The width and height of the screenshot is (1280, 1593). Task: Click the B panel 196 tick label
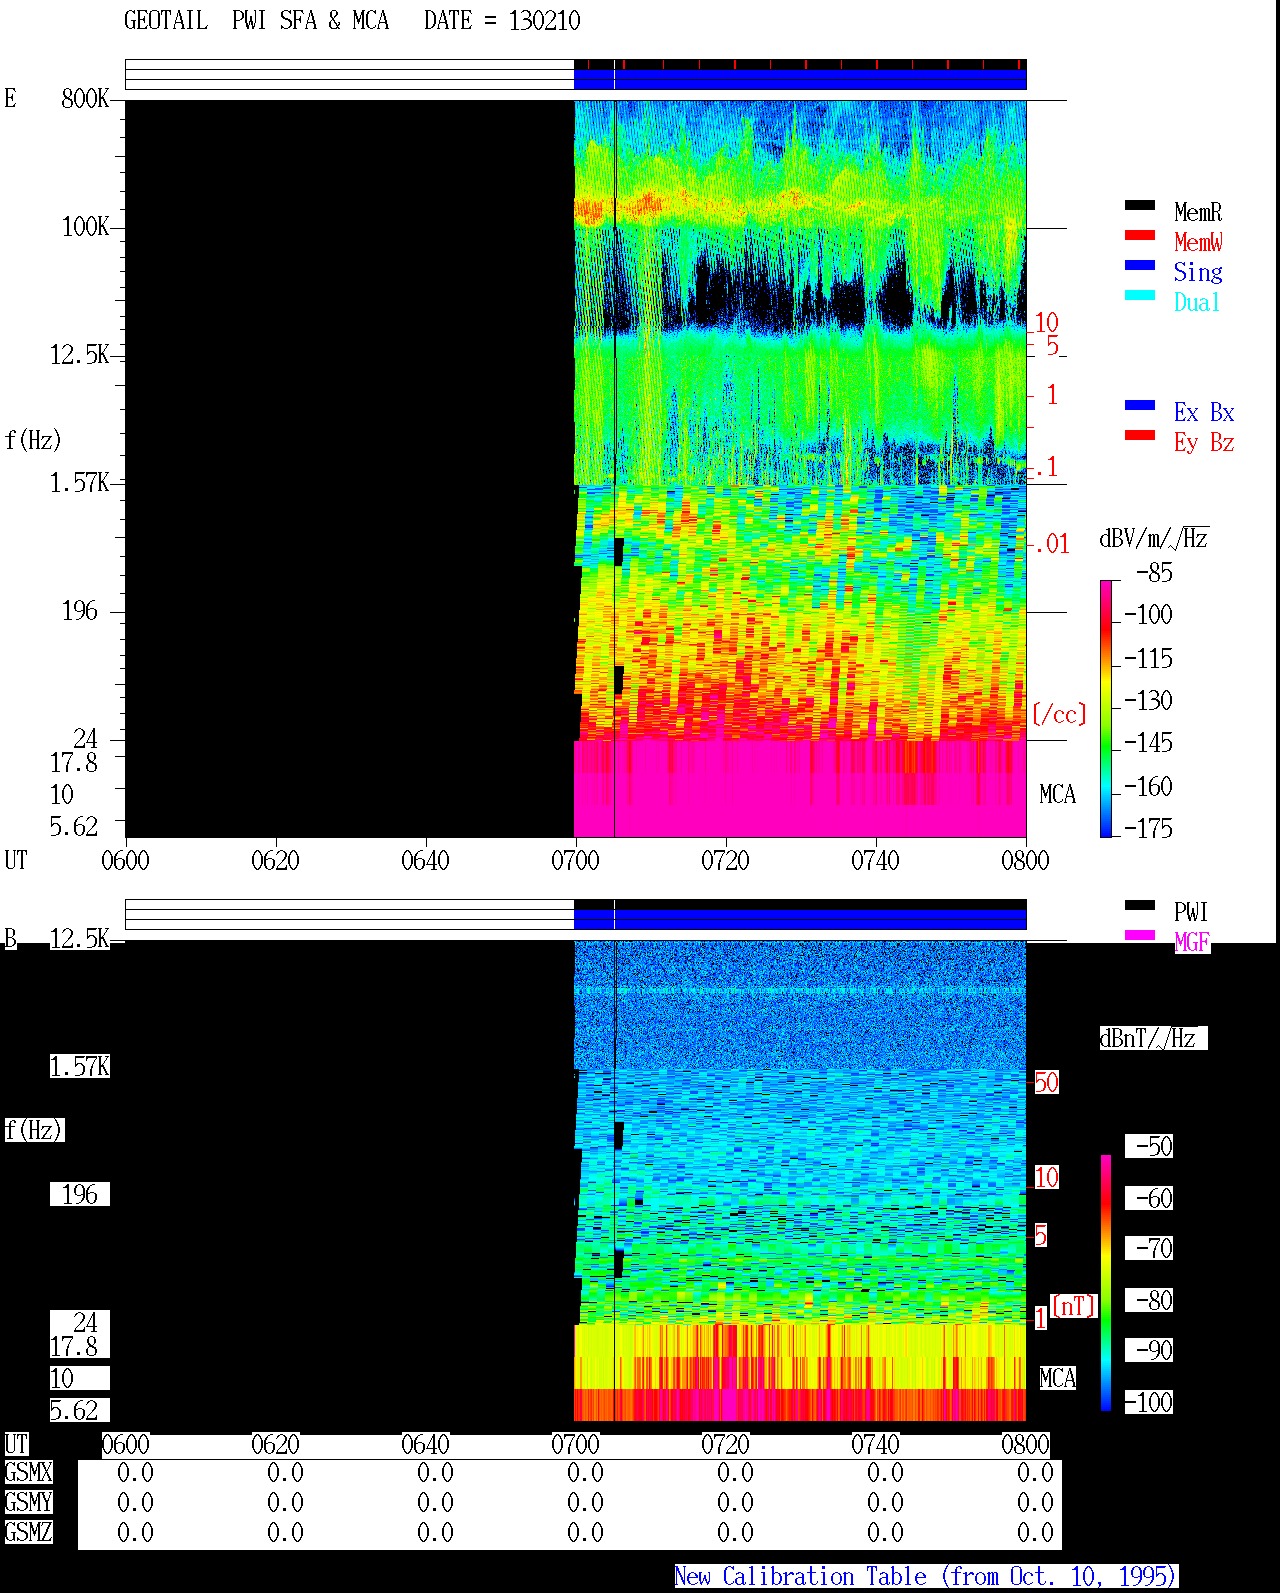click(x=80, y=1194)
